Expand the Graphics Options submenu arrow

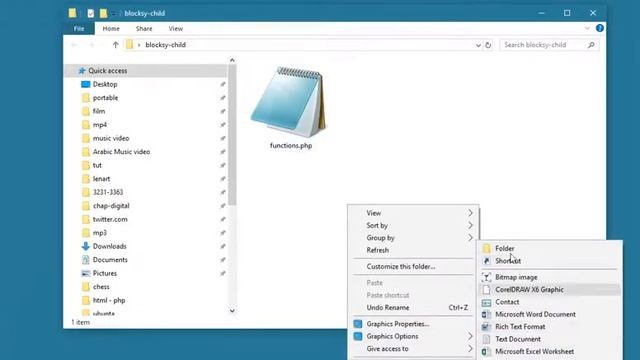click(470, 336)
